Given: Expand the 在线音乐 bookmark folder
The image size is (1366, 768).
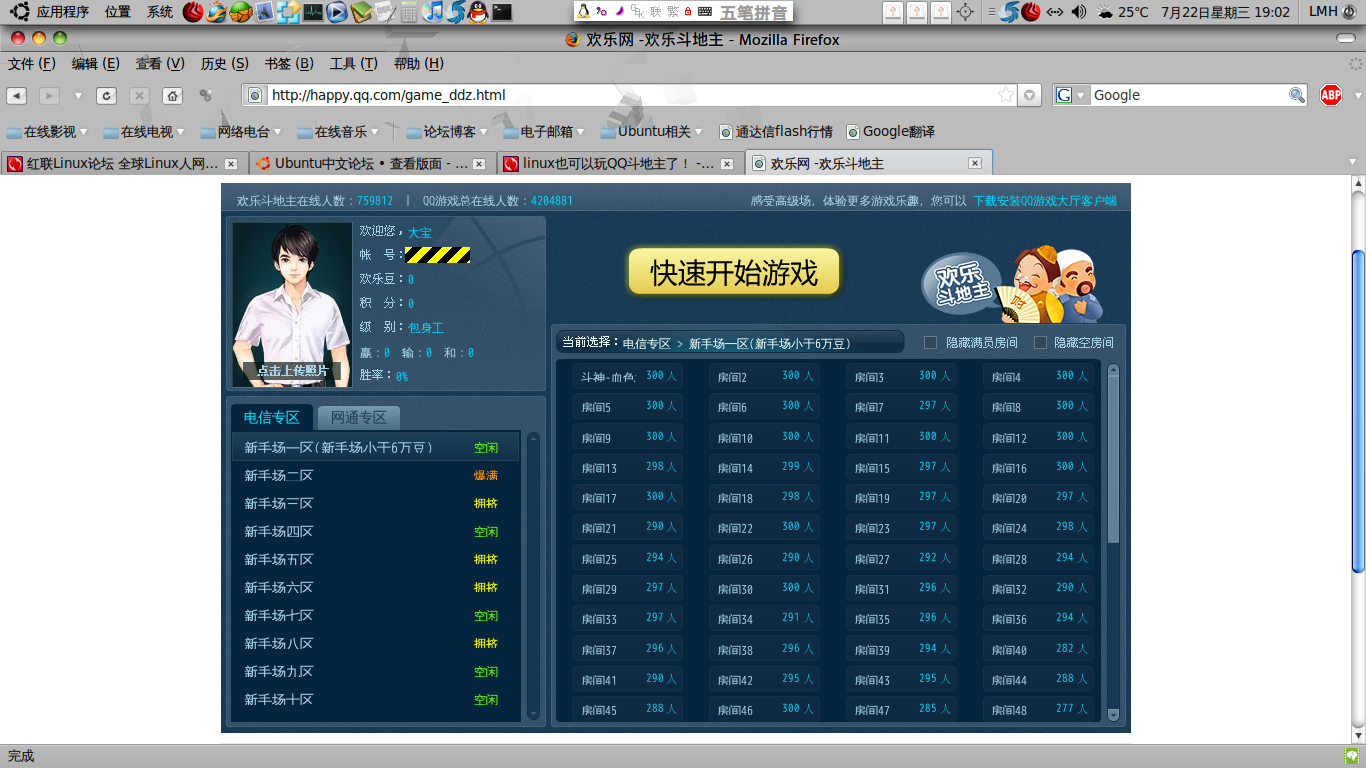Looking at the screenshot, I should (x=338, y=131).
